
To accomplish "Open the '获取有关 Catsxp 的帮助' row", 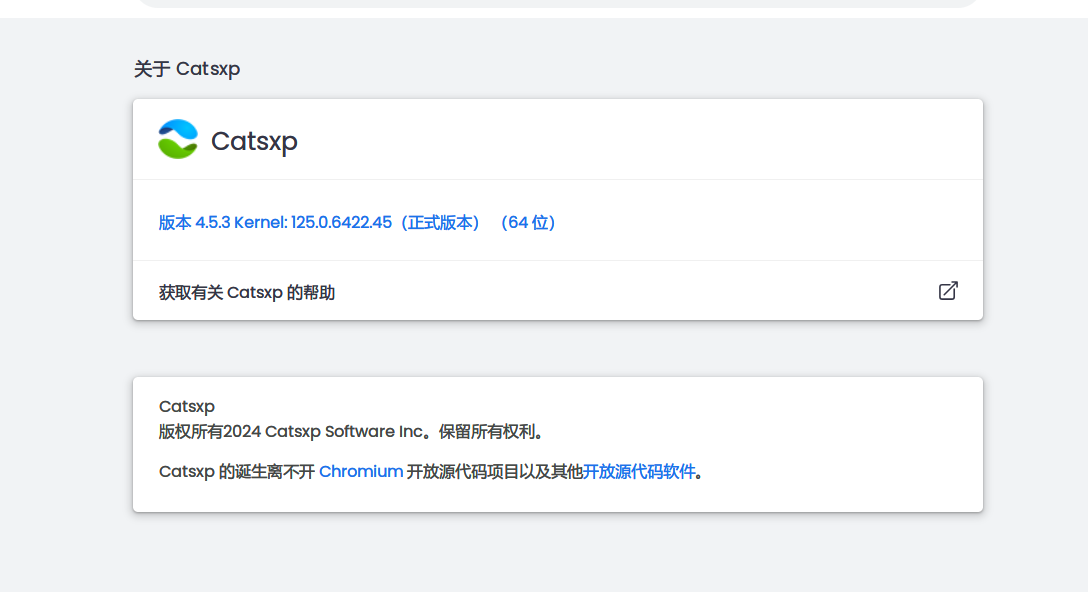I will 558,291.
